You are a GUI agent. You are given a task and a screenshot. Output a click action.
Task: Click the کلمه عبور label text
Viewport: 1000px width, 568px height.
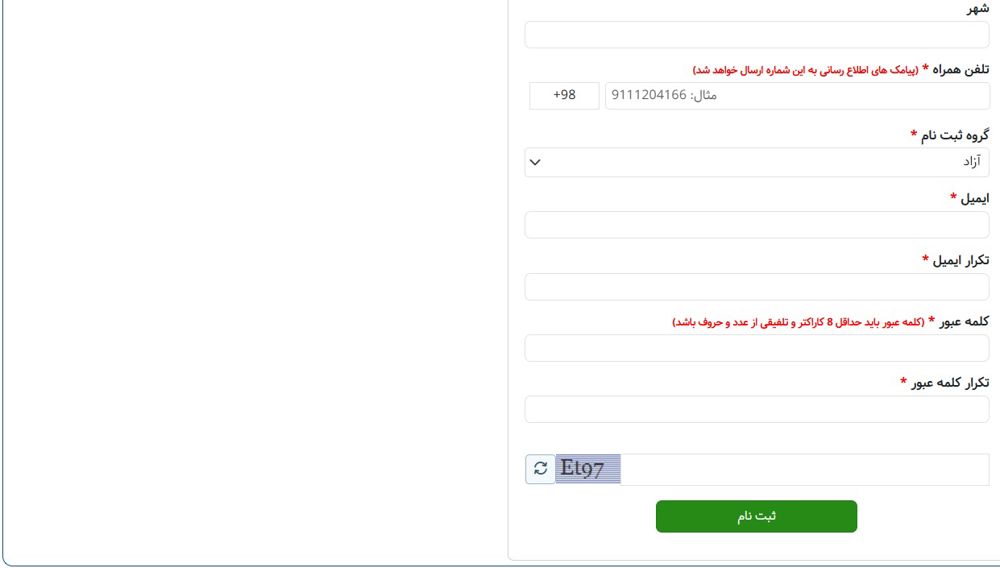pyautogui.click(x=964, y=322)
